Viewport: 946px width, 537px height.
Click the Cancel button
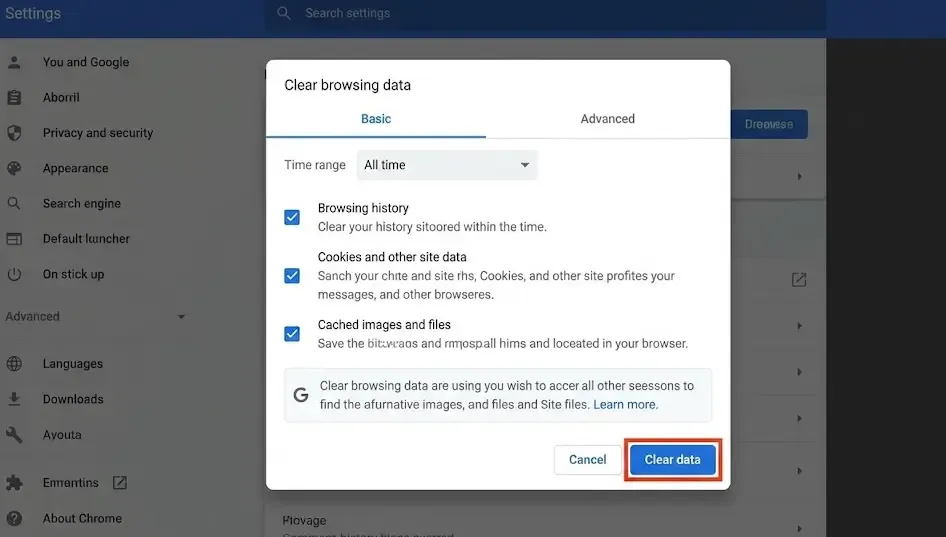(587, 460)
